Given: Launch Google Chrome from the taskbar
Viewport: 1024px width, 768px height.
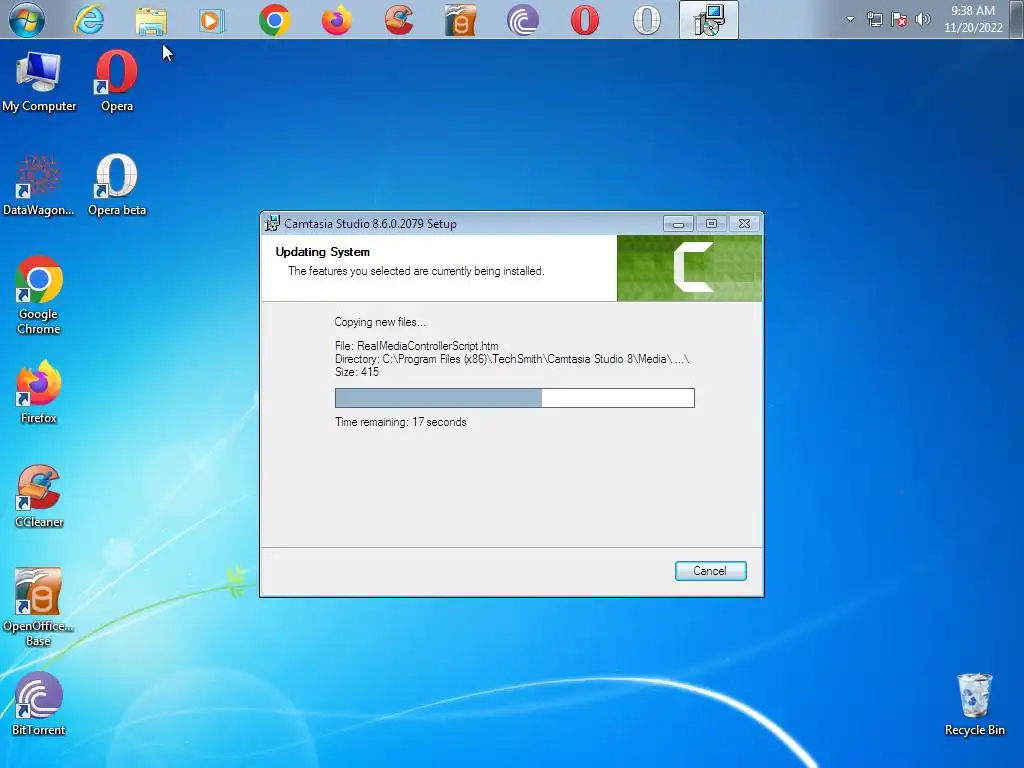Looking at the screenshot, I should point(274,20).
